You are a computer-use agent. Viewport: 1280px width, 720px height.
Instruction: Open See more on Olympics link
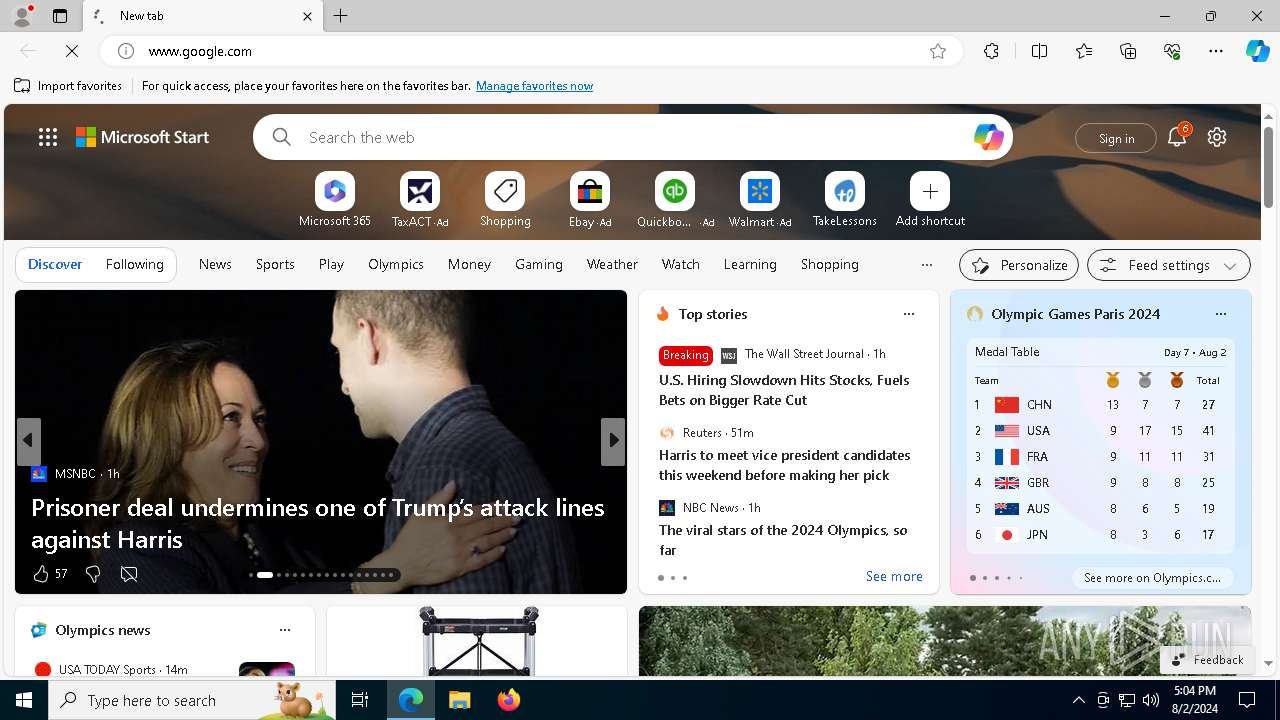(x=1152, y=578)
